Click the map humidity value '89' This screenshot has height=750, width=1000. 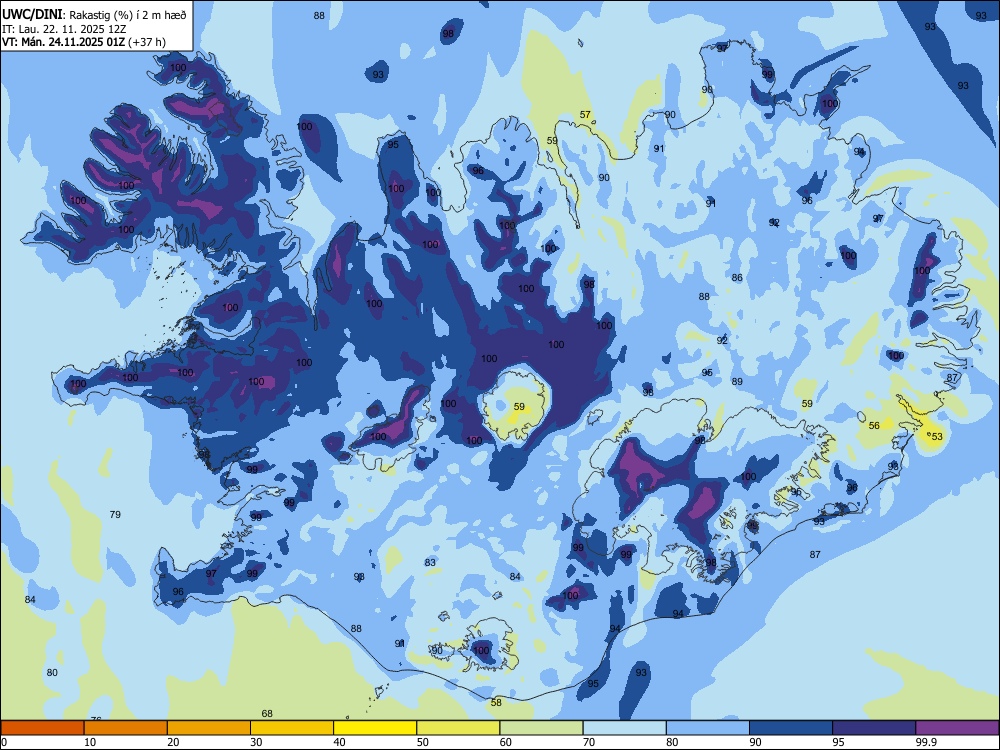point(737,381)
